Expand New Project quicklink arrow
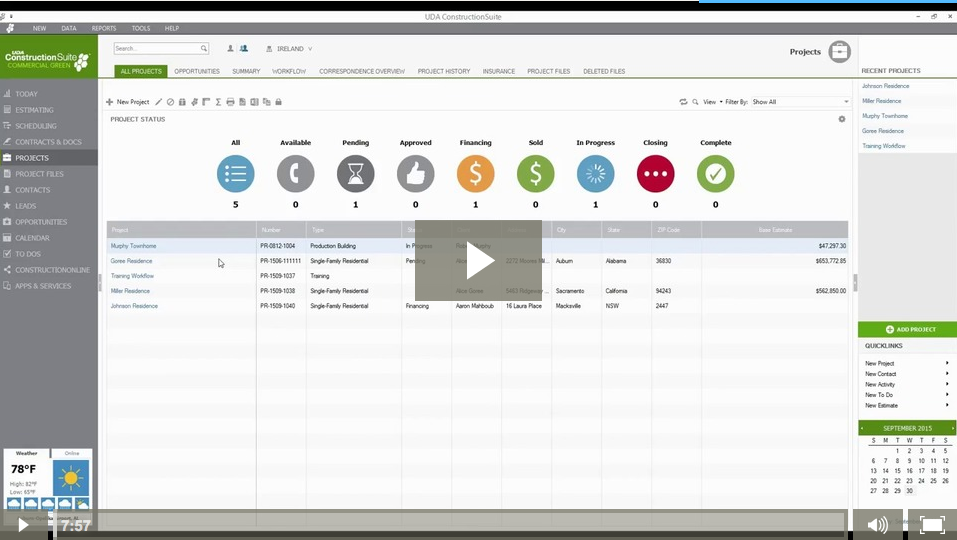 [947, 363]
